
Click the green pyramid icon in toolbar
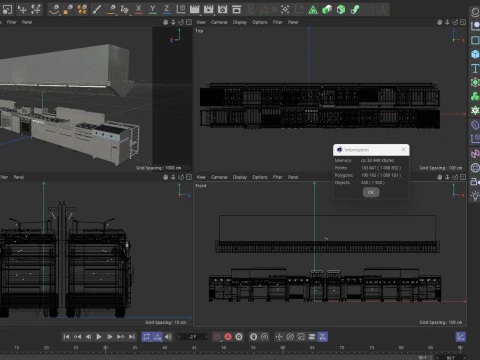(x=313, y=9)
